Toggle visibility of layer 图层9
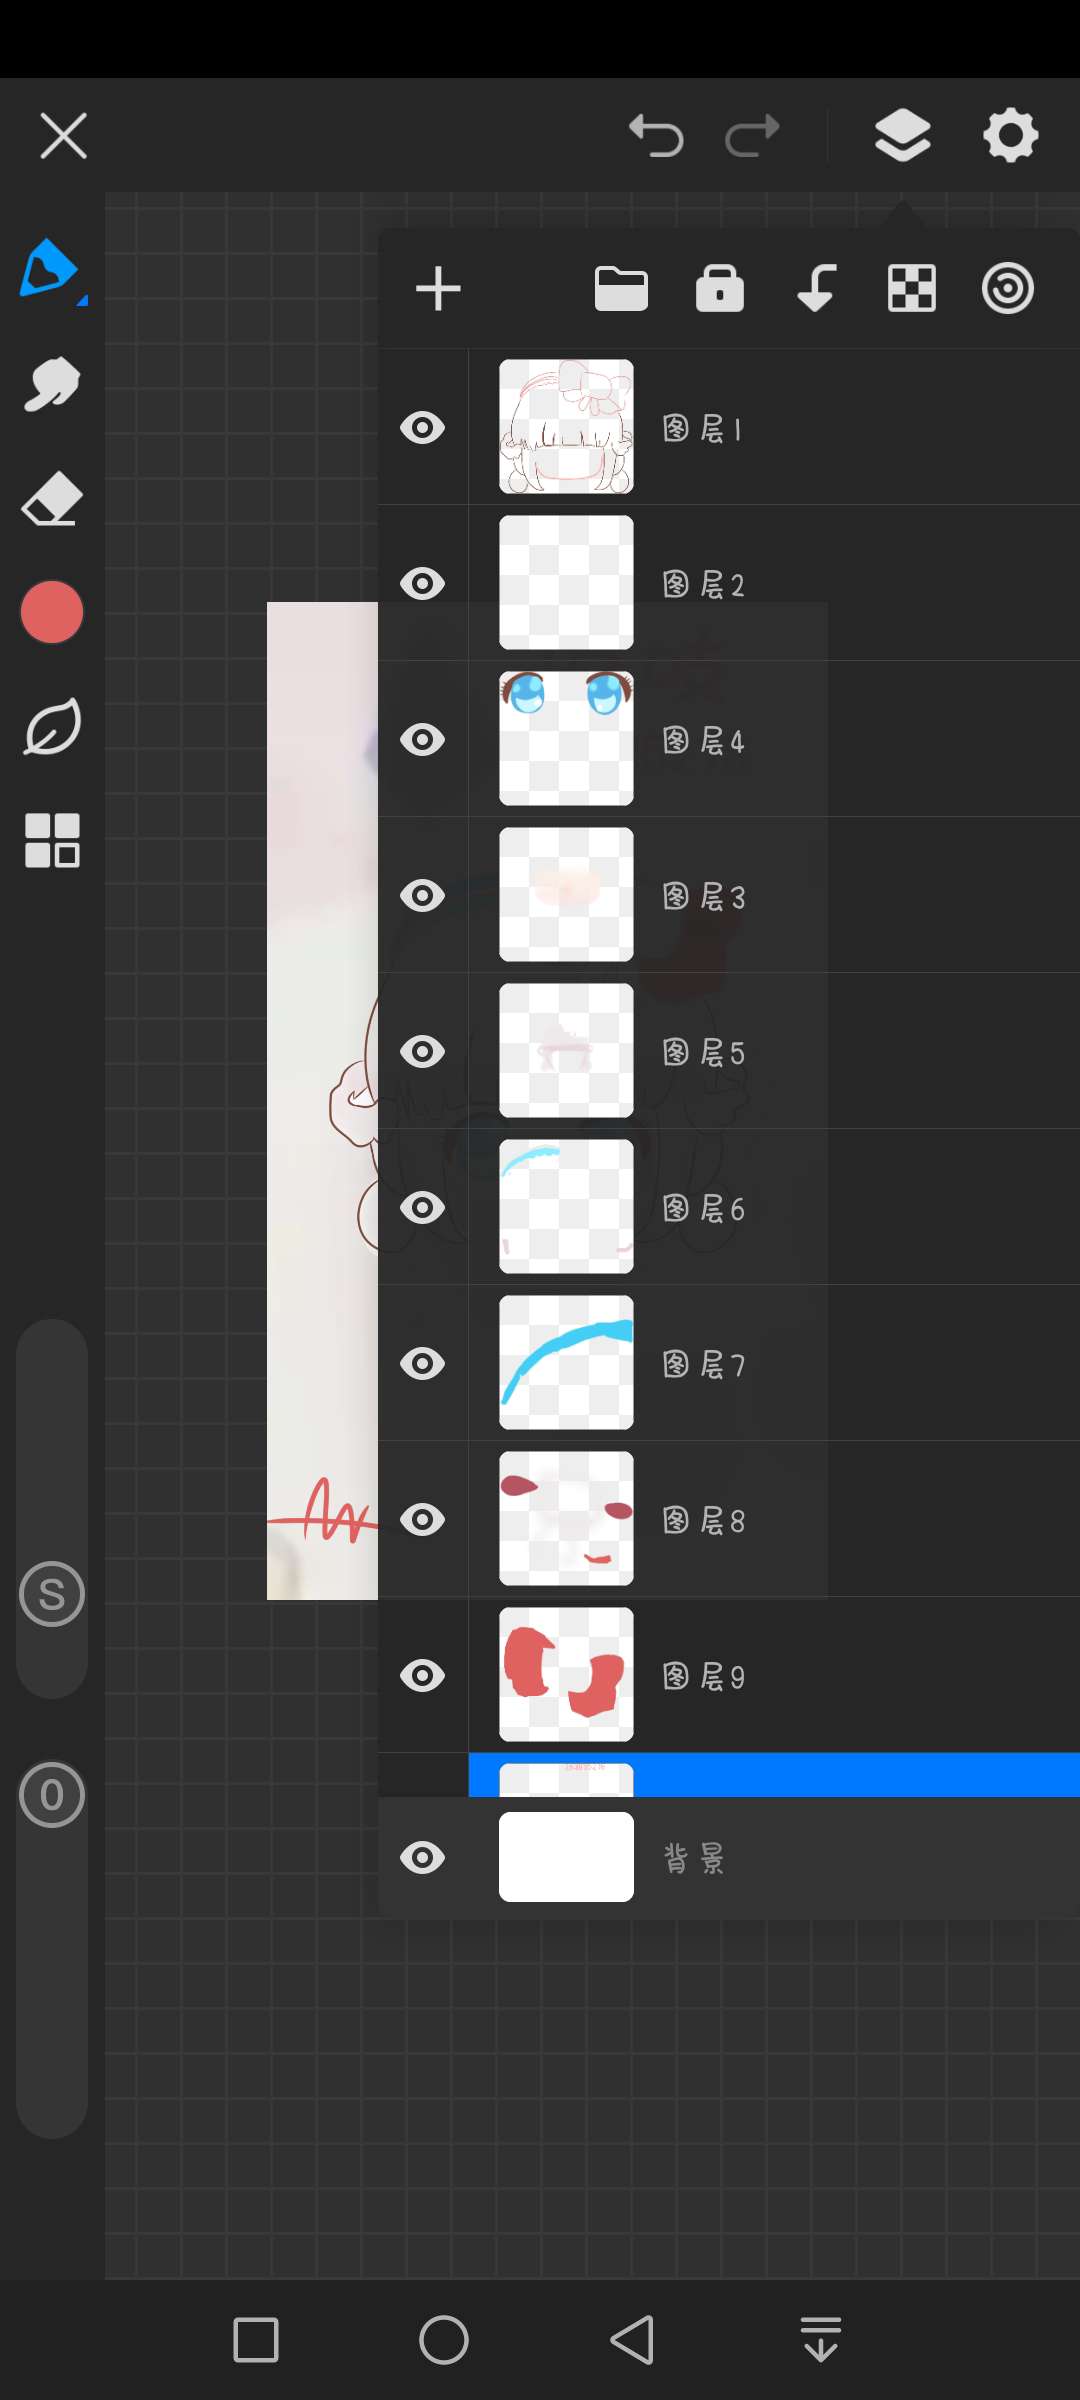This screenshot has height=2400, width=1080. pyautogui.click(x=423, y=1676)
